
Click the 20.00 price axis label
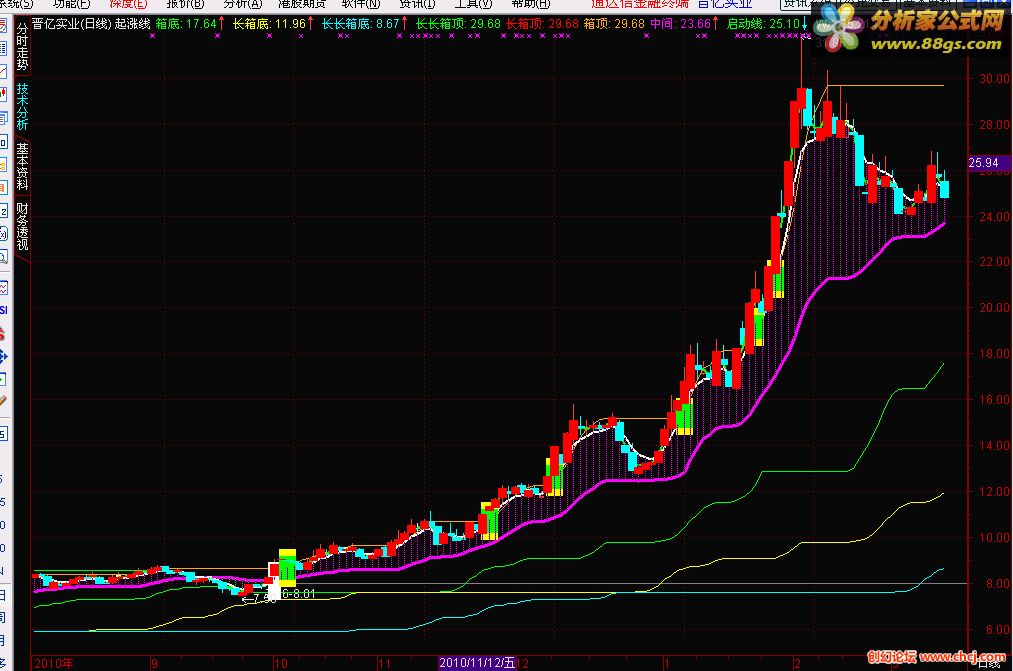click(994, 307)
